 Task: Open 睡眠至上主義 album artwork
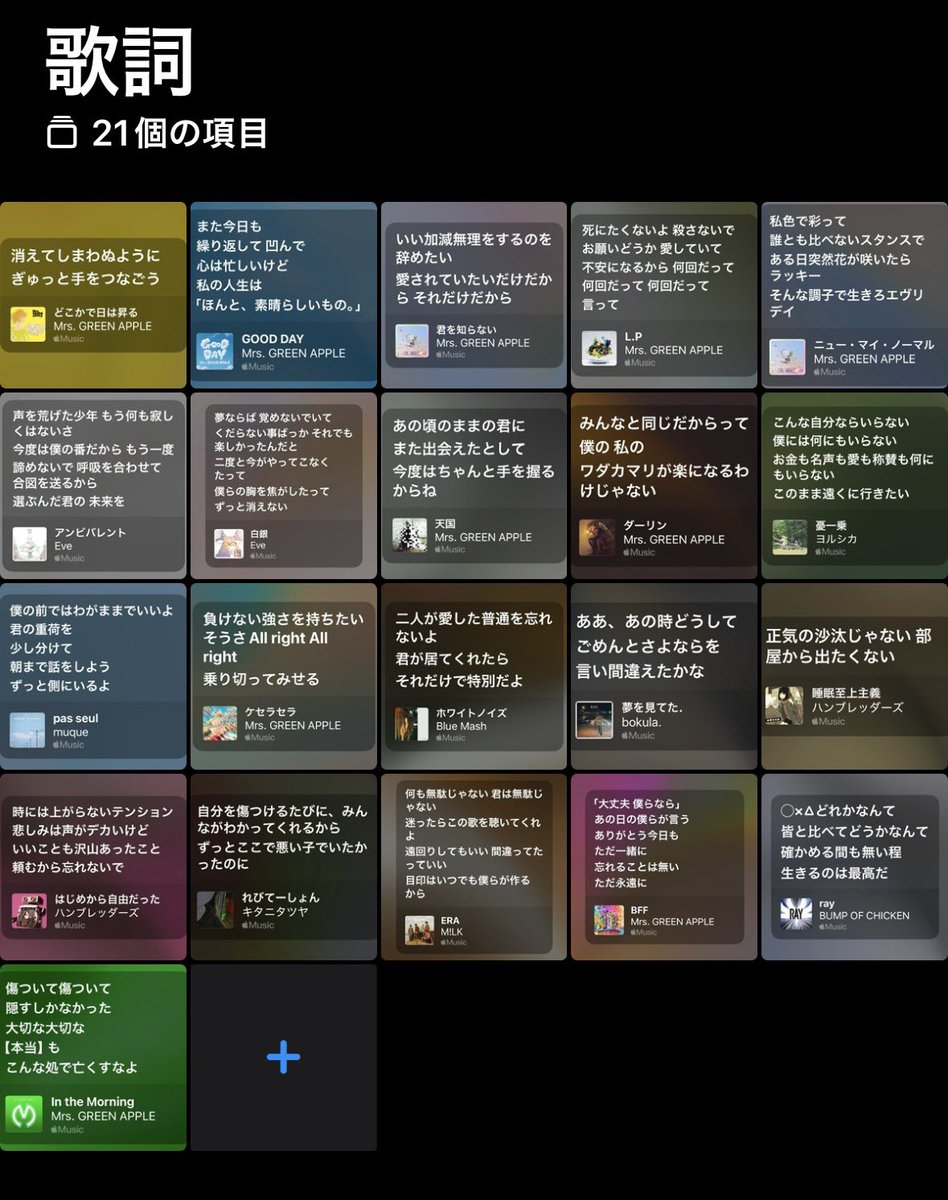pos(785,705)
